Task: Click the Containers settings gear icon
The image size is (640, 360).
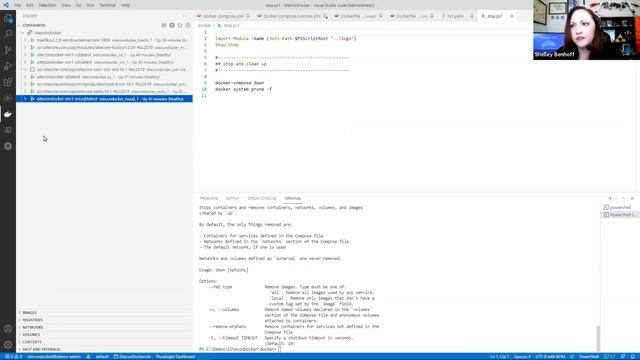Action: click(172, 25)
